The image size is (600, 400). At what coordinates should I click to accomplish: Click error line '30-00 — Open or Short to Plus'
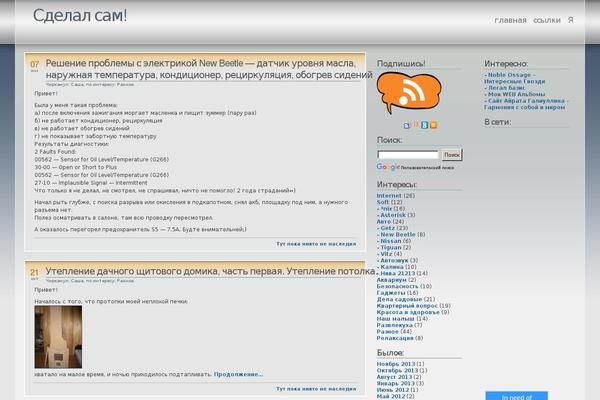[x=76, y=167]
